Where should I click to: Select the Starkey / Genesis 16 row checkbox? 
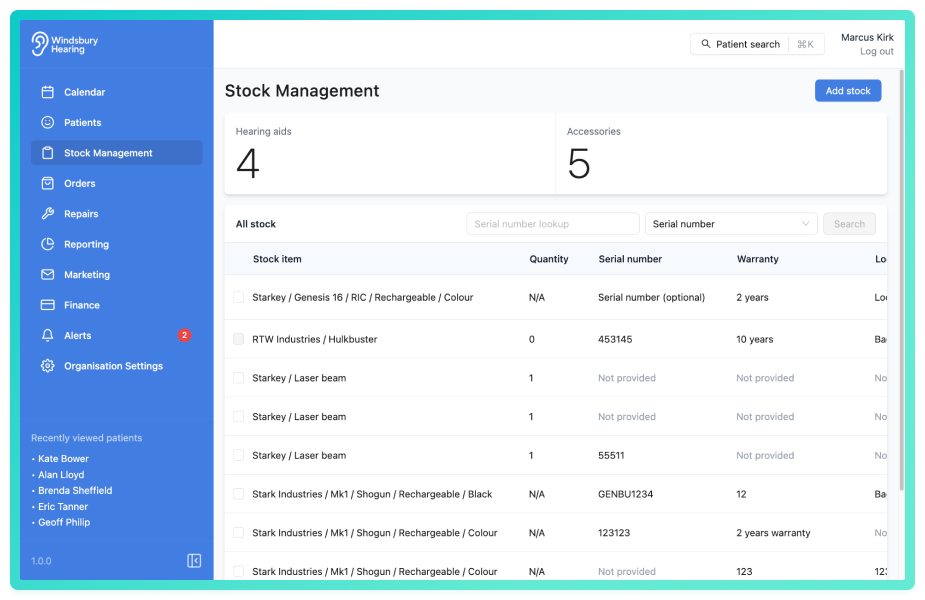click(238, 297)
